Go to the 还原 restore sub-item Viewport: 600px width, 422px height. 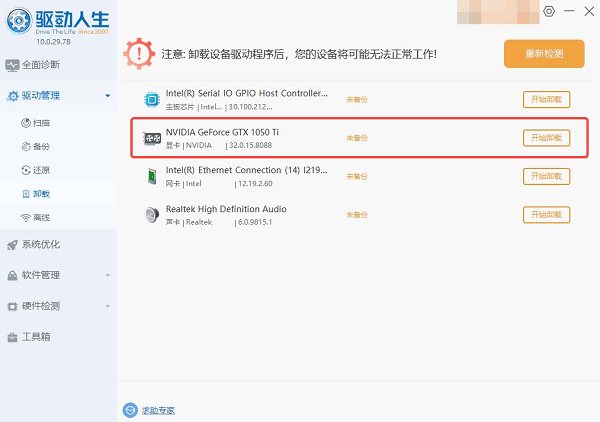tap(40, 170)
